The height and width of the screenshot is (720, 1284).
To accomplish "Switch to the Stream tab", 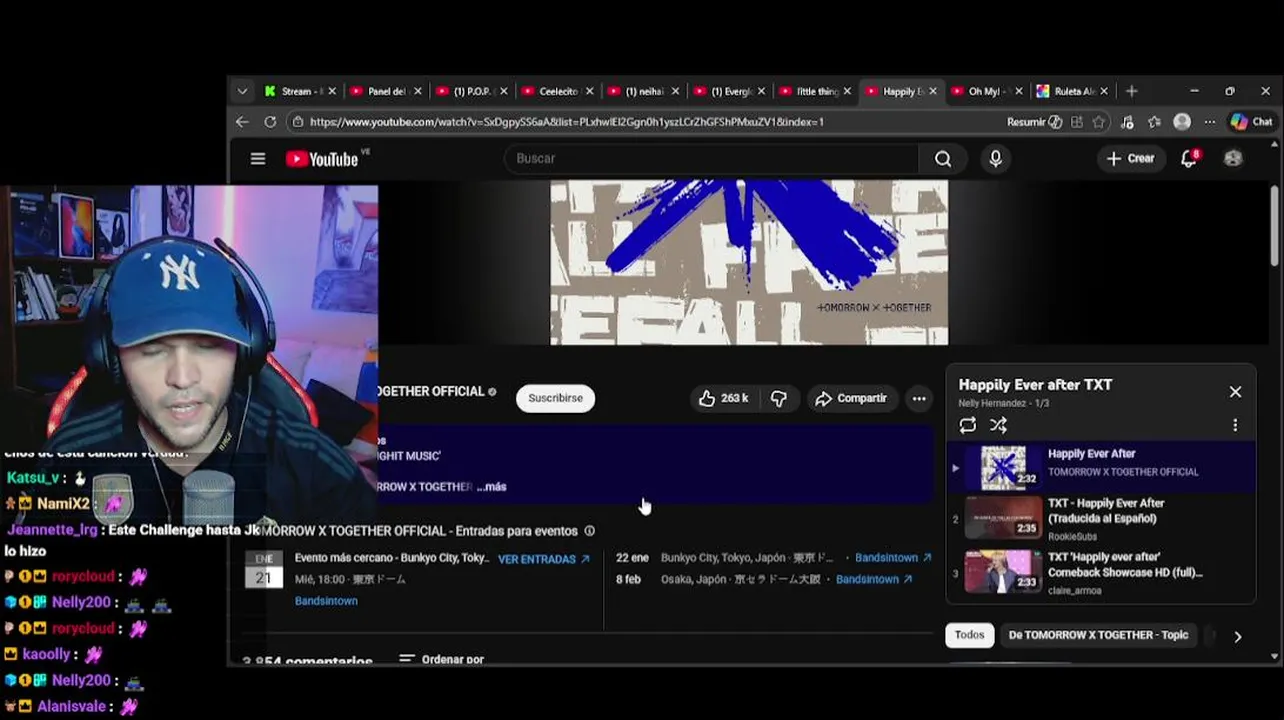I will click(300, 91).
